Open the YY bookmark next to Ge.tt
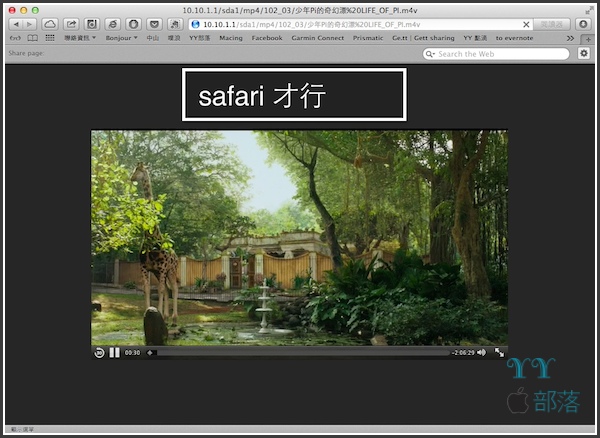 coord(475,38)
